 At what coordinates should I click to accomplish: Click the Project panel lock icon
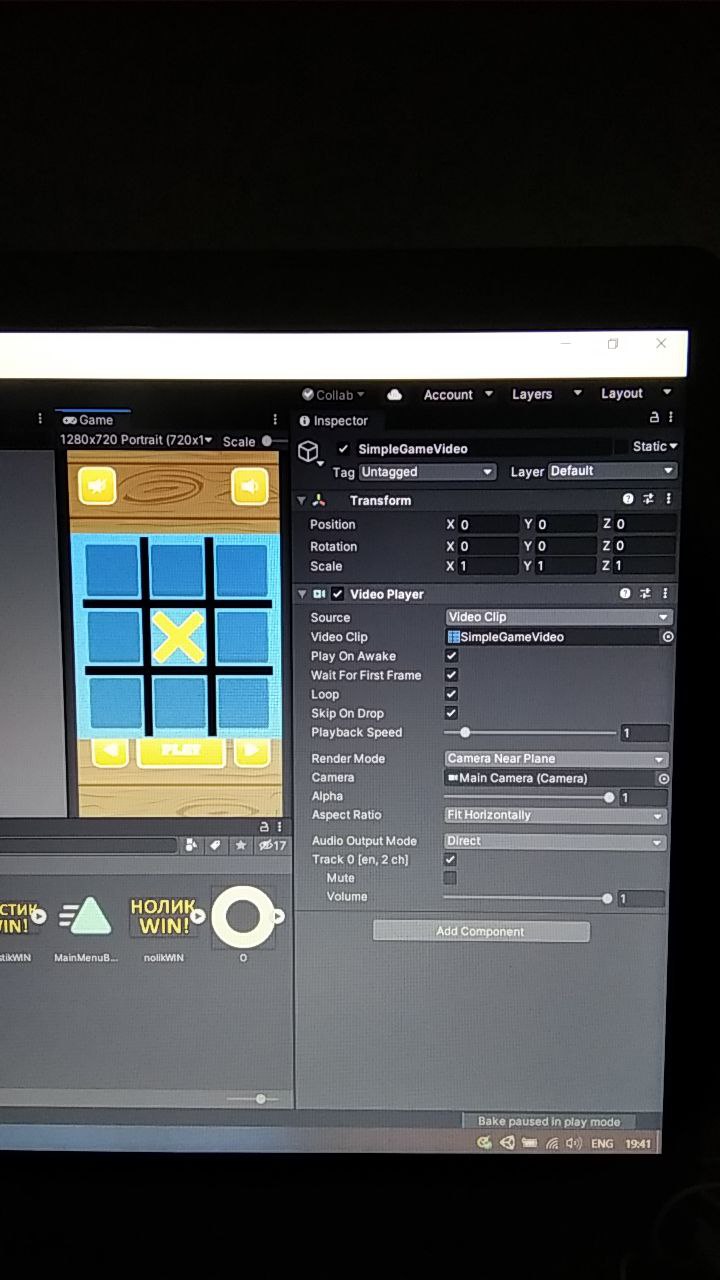[x=264, y=827]
